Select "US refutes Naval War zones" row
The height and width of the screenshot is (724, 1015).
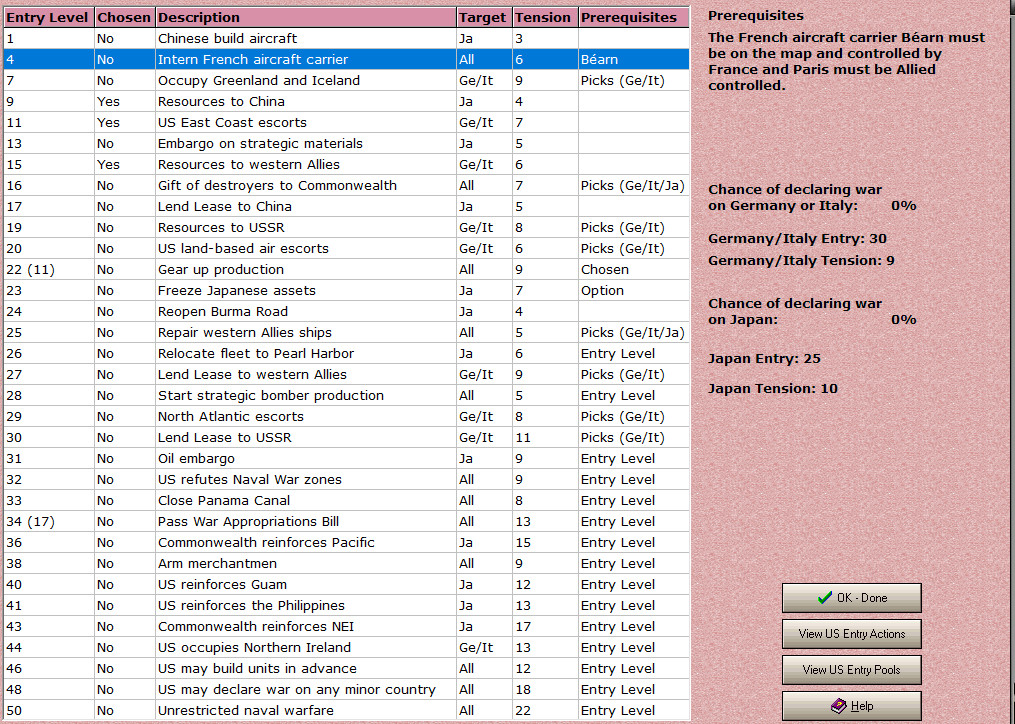click(346, 480)
